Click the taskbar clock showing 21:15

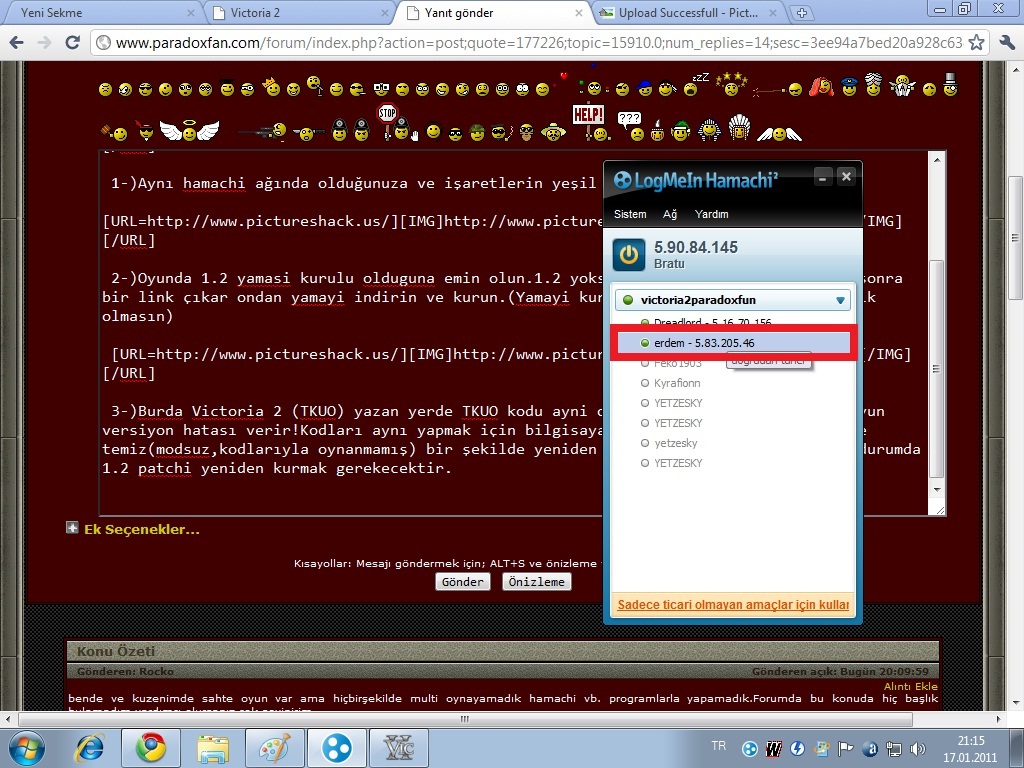970,749
